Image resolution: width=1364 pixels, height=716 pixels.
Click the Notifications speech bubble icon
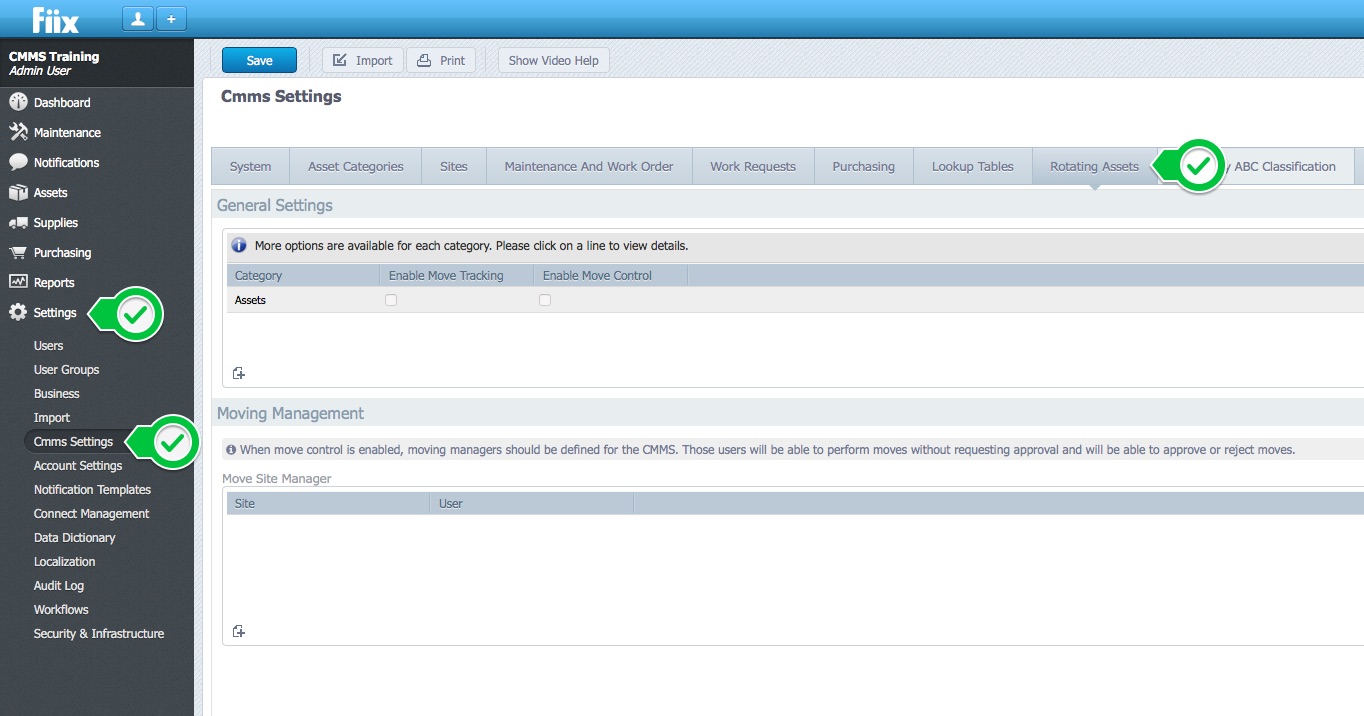(18, 162)
